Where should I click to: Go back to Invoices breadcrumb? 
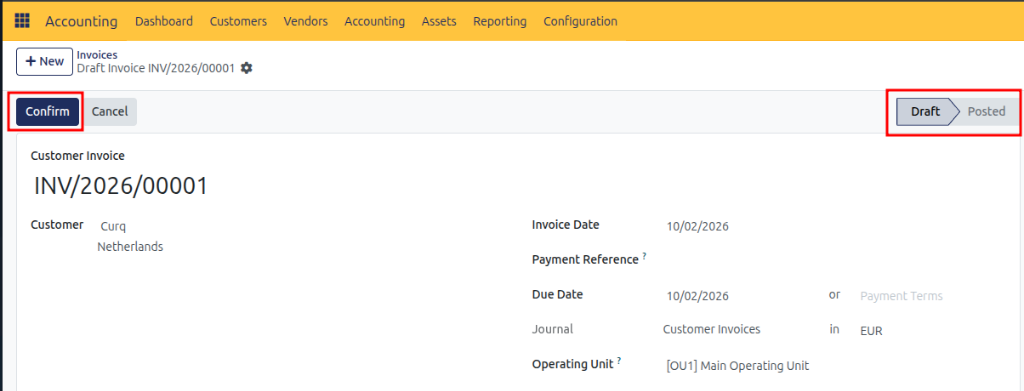[97, 55]
